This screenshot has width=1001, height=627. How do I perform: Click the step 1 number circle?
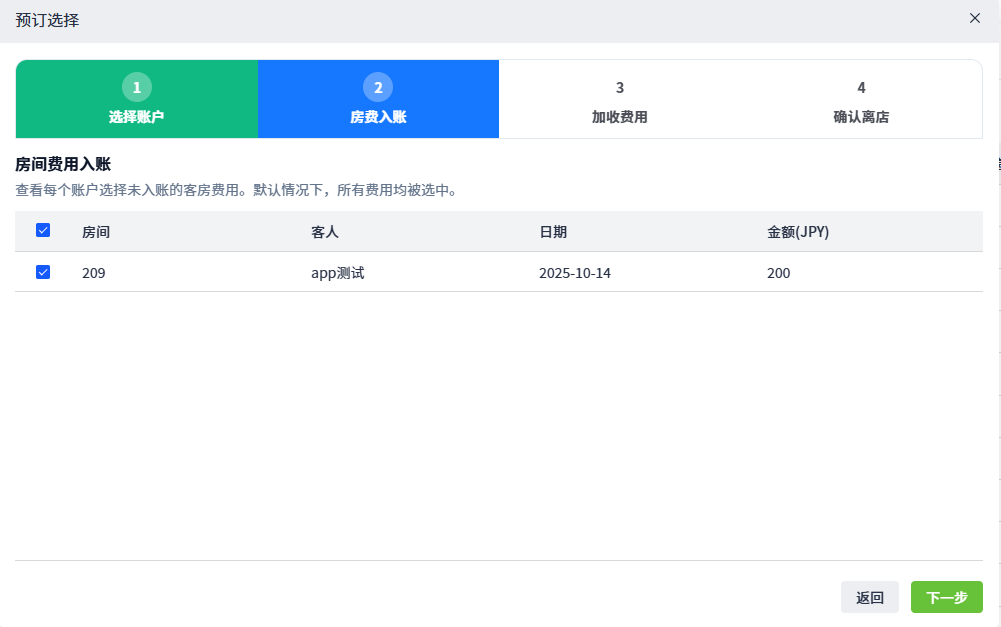click(137, 88)
